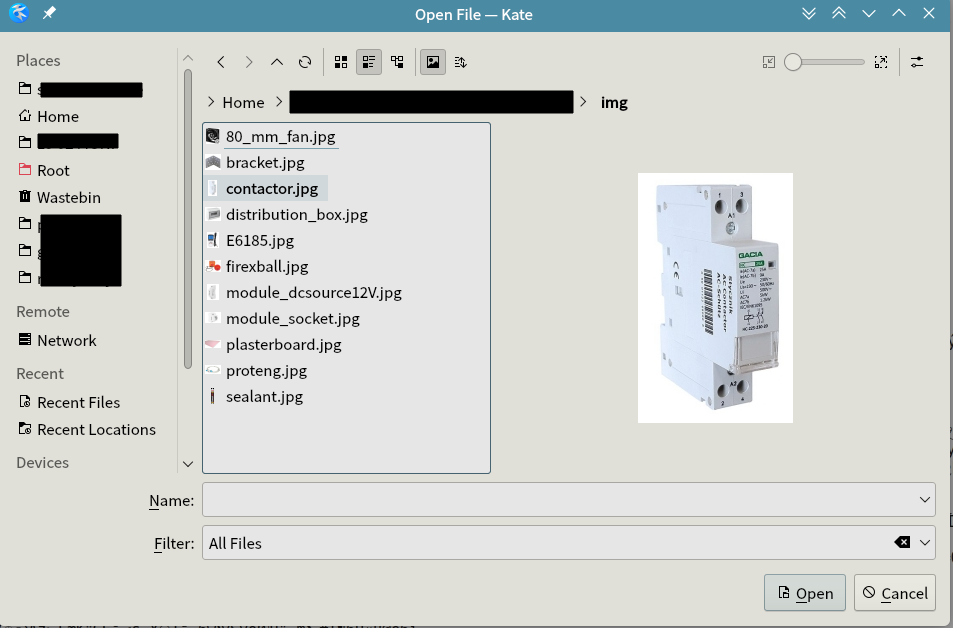Expand the Name field dropdown arrow

[x=924, y=500]
